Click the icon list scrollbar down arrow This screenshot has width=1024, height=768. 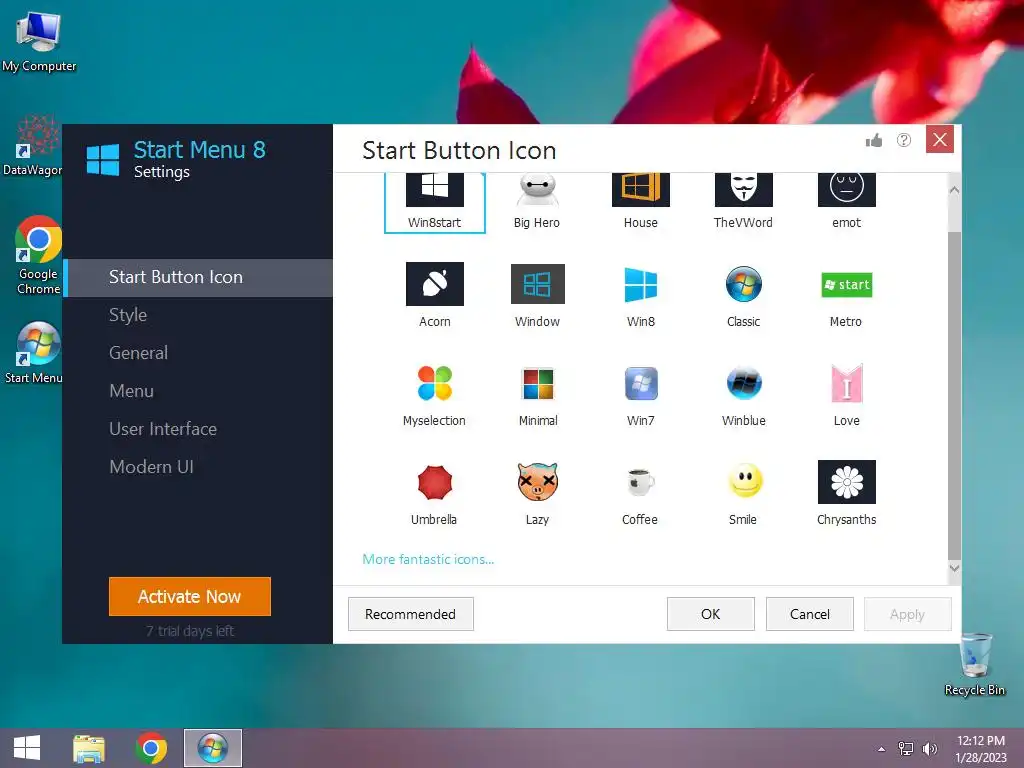point(954,568)
